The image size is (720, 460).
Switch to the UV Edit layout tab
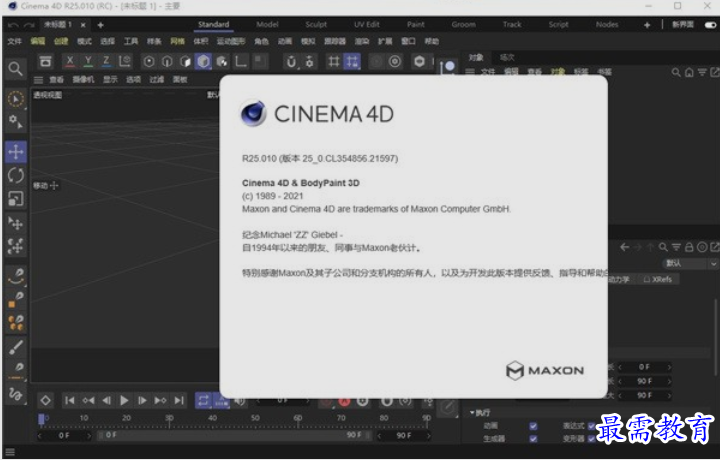366,24
